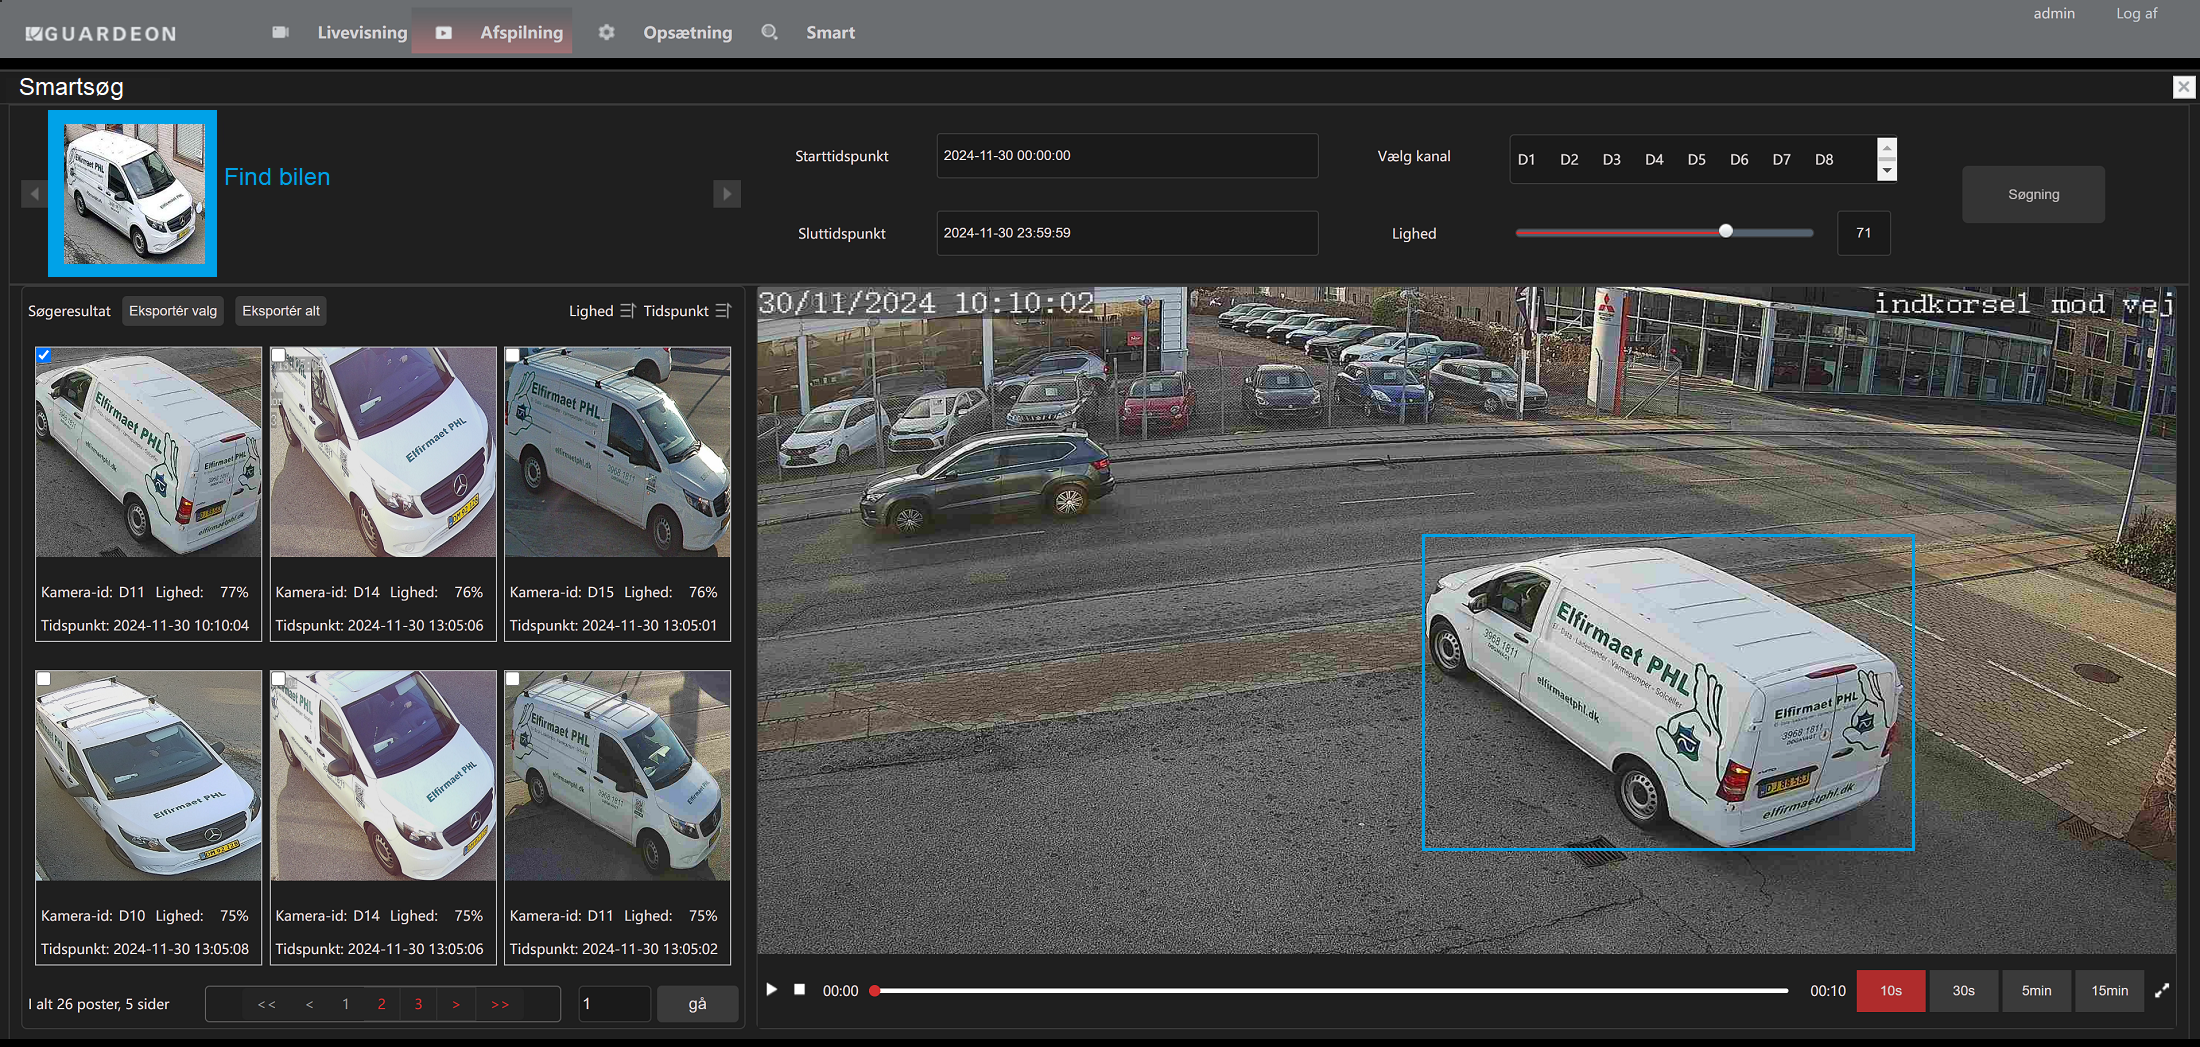Click Eksportér valg button

[173, 311]
